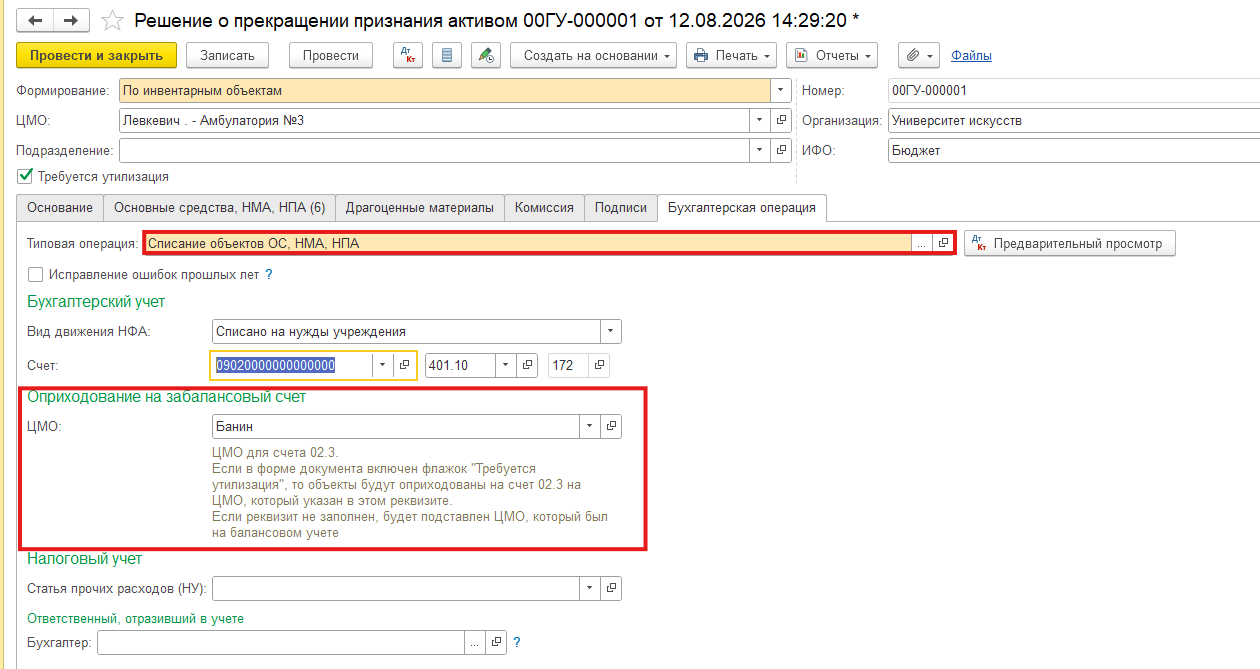Show Дт/Кт postings in toolbar
1260x669 pixels.
tap(408, 55)
